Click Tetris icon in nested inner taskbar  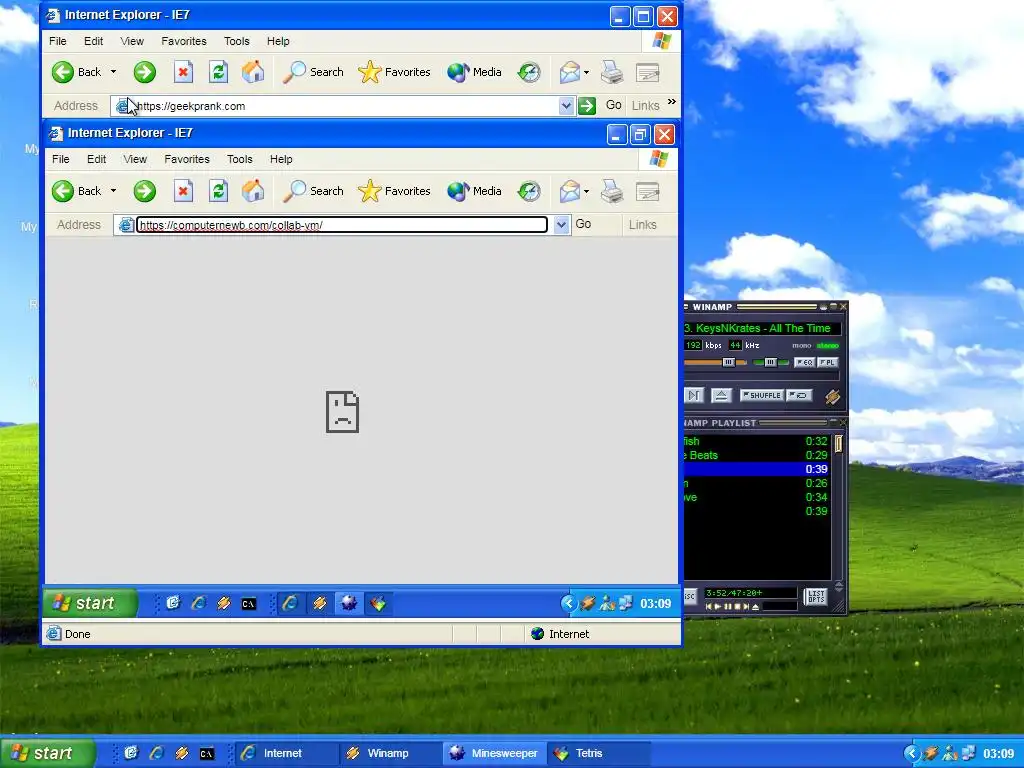(x=377, y=603)
